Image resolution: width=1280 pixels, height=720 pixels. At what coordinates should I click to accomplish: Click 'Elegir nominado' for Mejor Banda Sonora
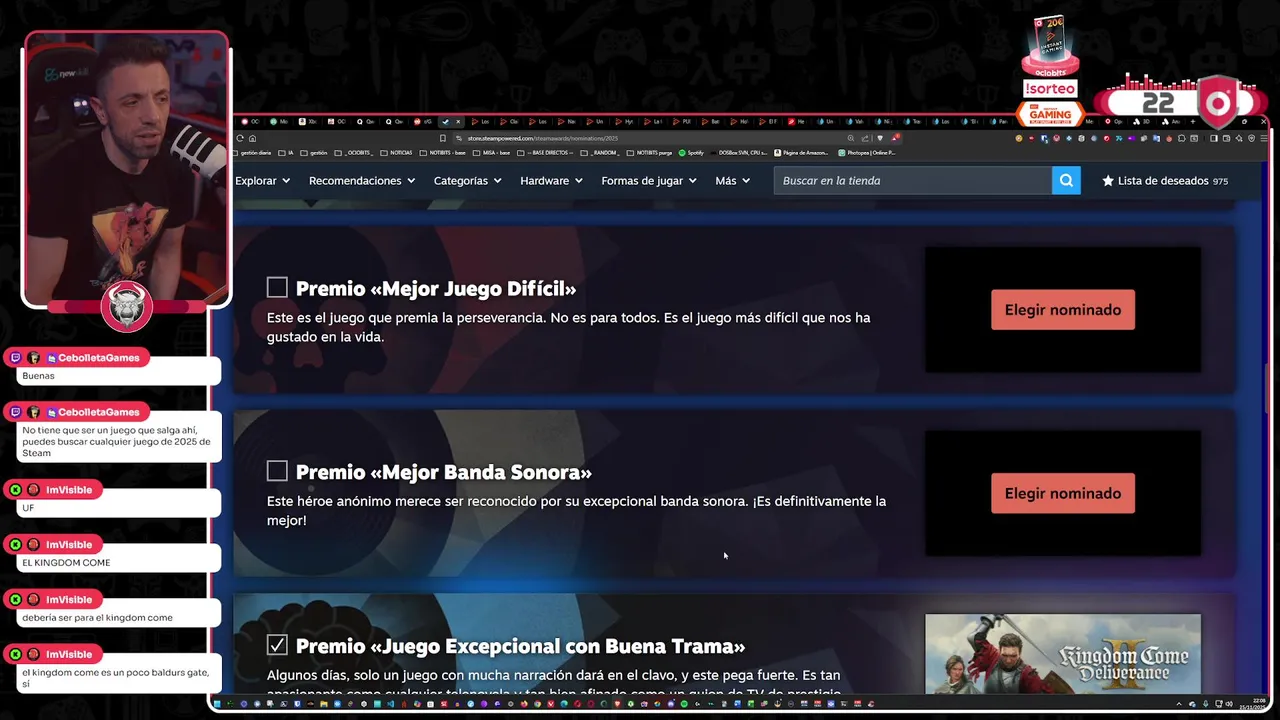pos(1063,493)
